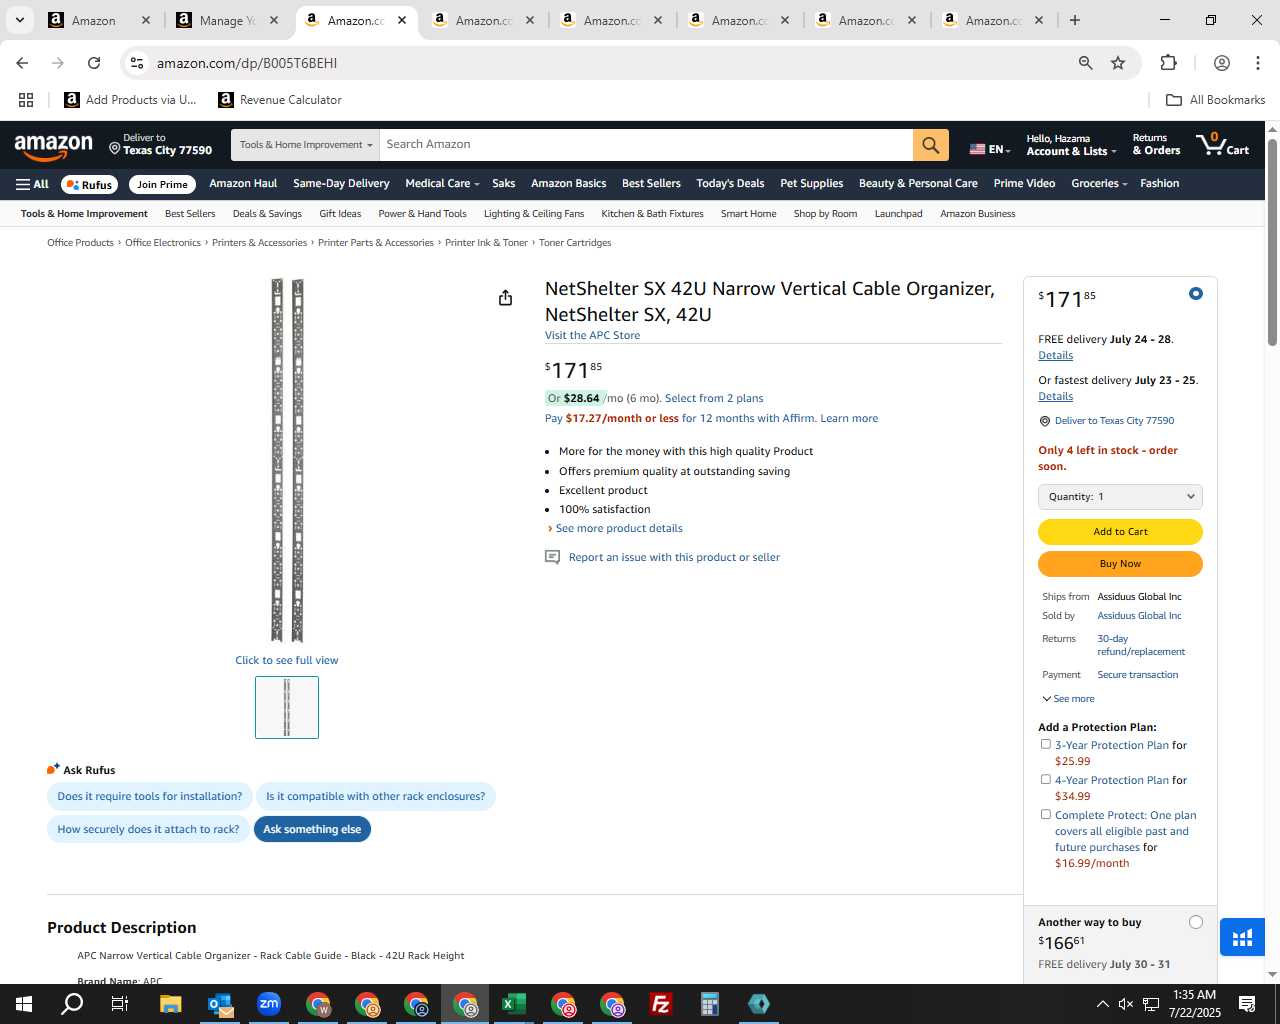Image resolution: width=1280 pixels, height=1024 pixels.
Task: Open a new browser tab
Action: (1074, 20)
